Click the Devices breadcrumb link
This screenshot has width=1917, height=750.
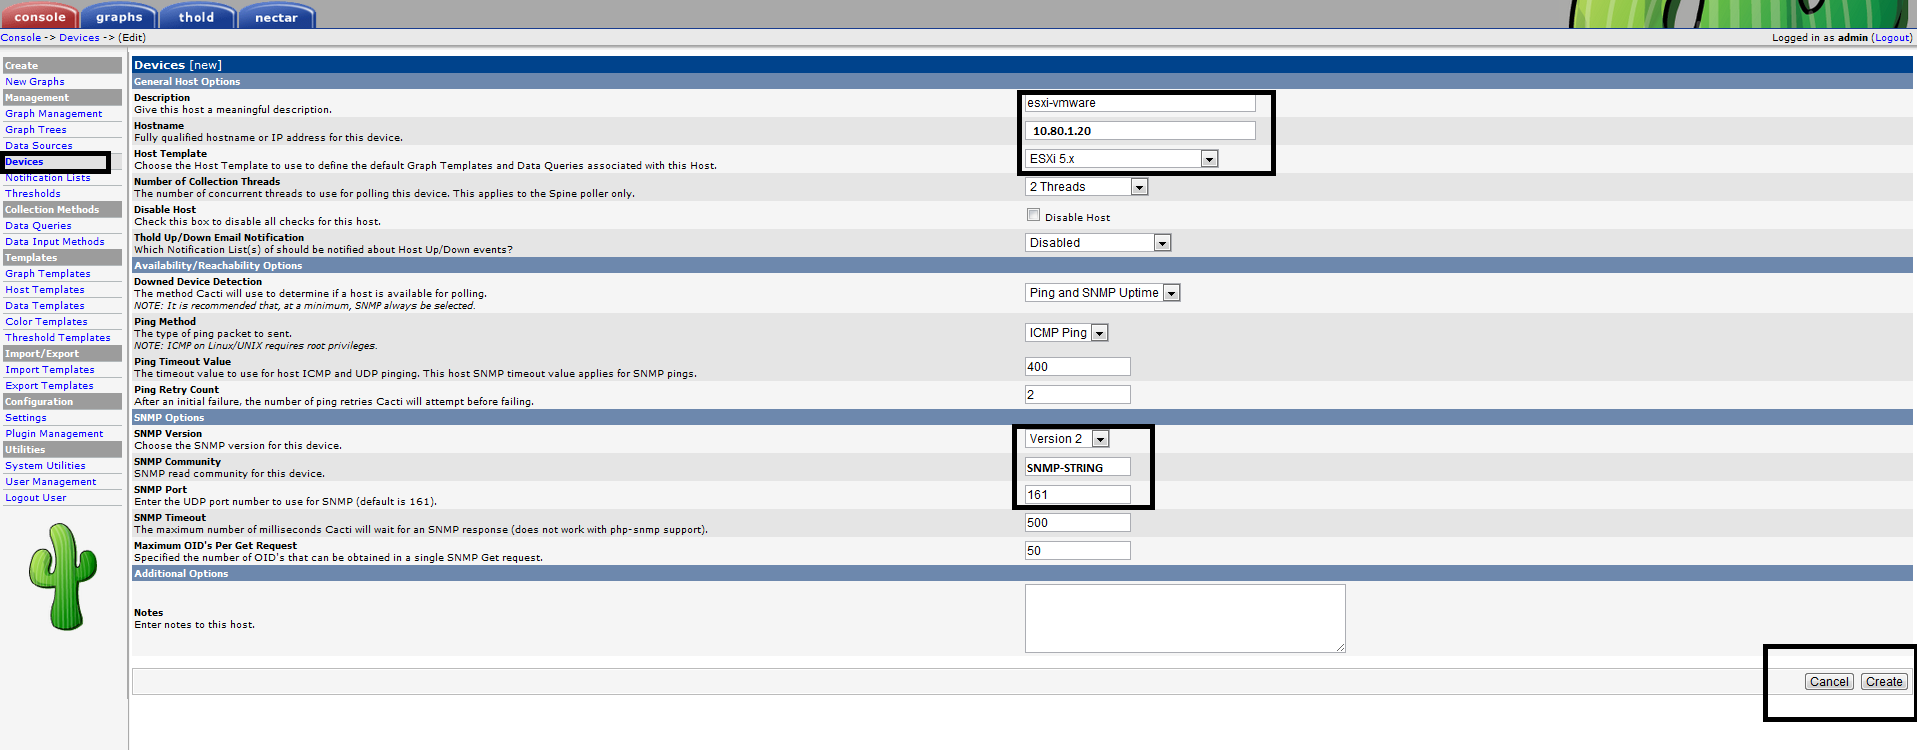[x=79, y=38]
